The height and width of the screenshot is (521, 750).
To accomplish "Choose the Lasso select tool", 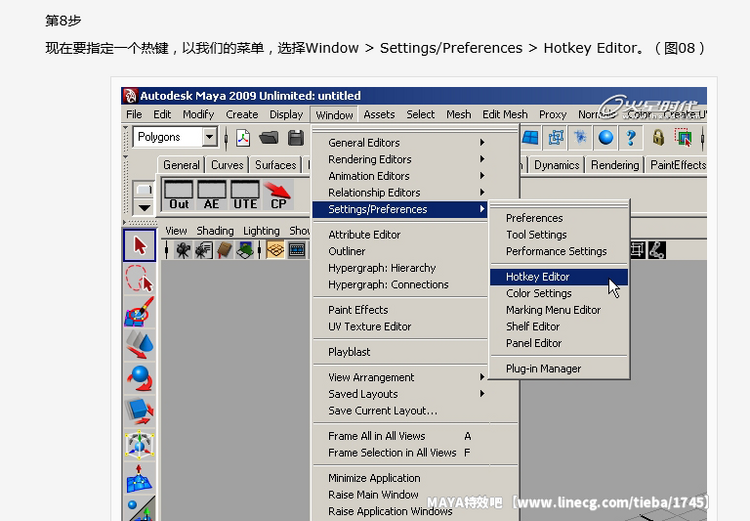I will pos(140,278).
